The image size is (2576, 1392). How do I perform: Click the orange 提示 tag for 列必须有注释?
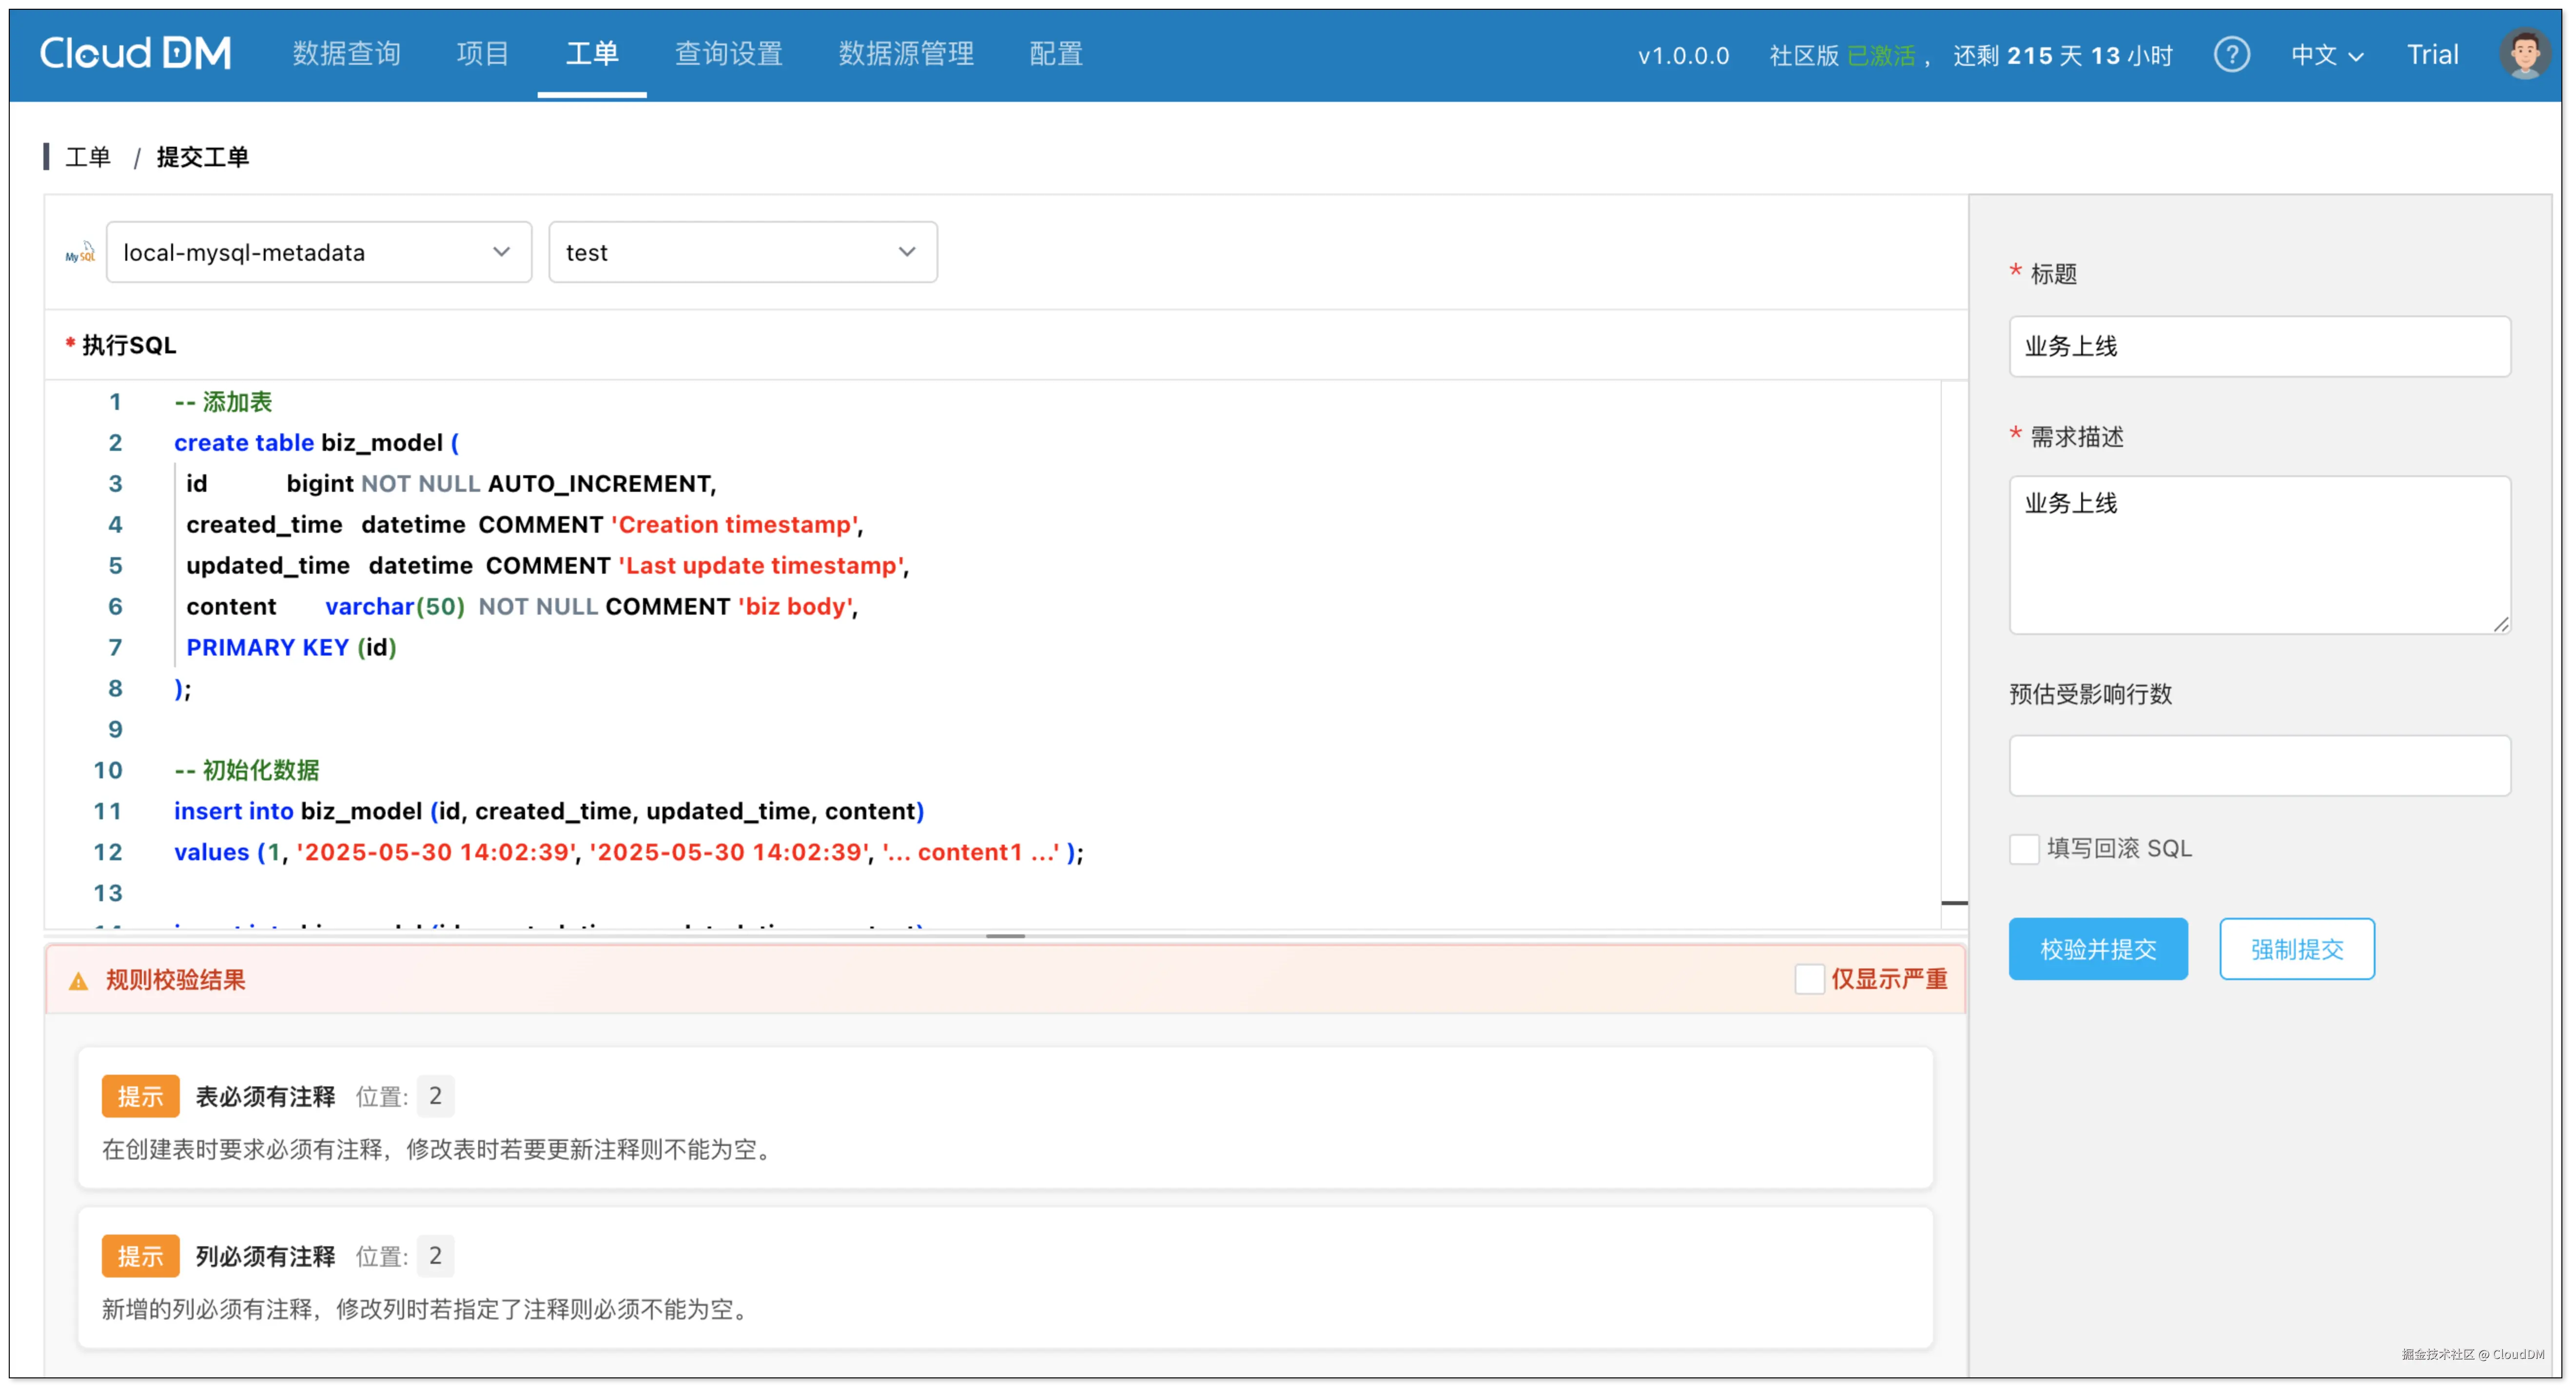(140, 1256)
